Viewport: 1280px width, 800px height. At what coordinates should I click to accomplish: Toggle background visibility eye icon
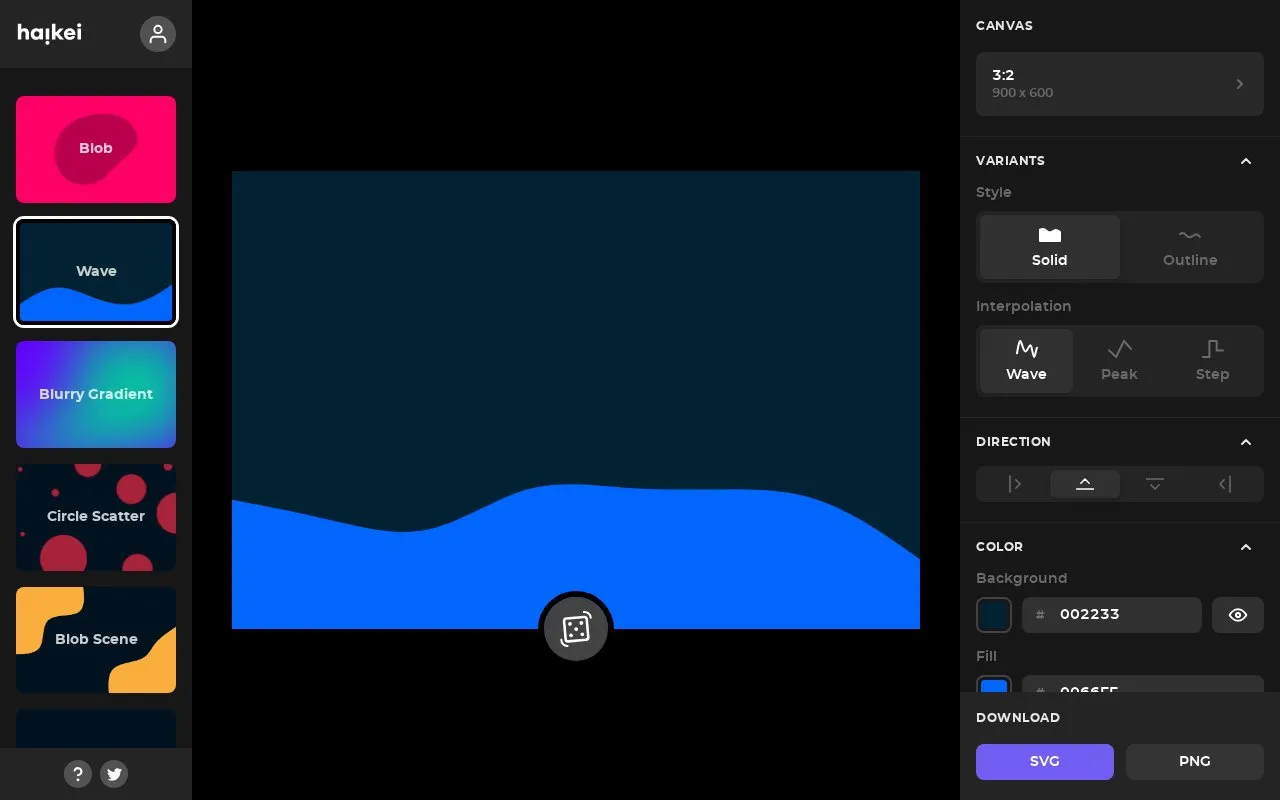click(1238, 615)
